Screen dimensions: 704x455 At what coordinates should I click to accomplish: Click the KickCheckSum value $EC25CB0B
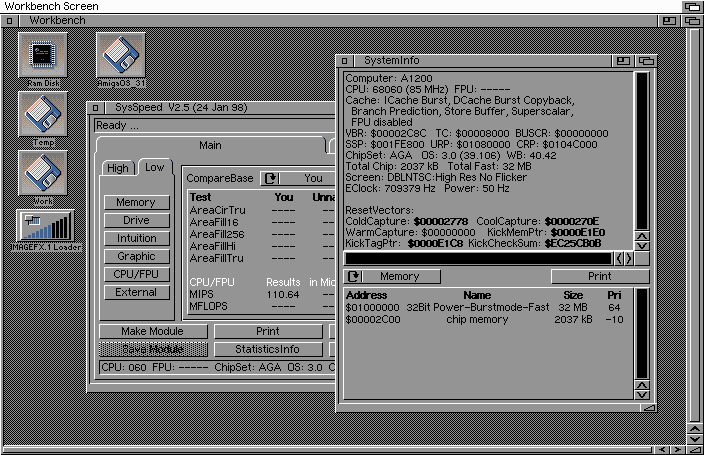point(572,244)
